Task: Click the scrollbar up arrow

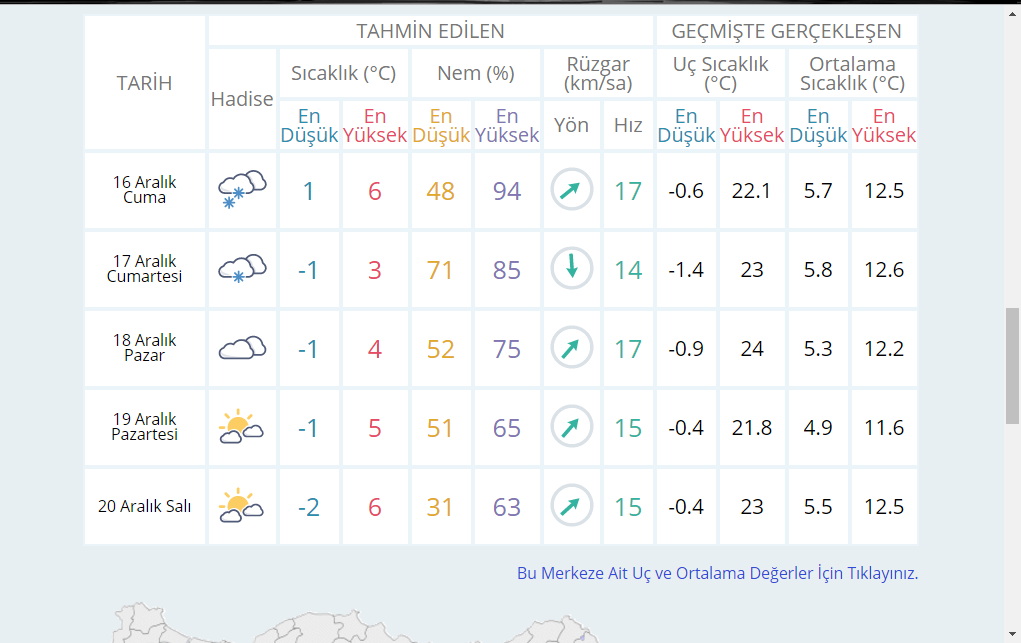Action: point(1012,14)
